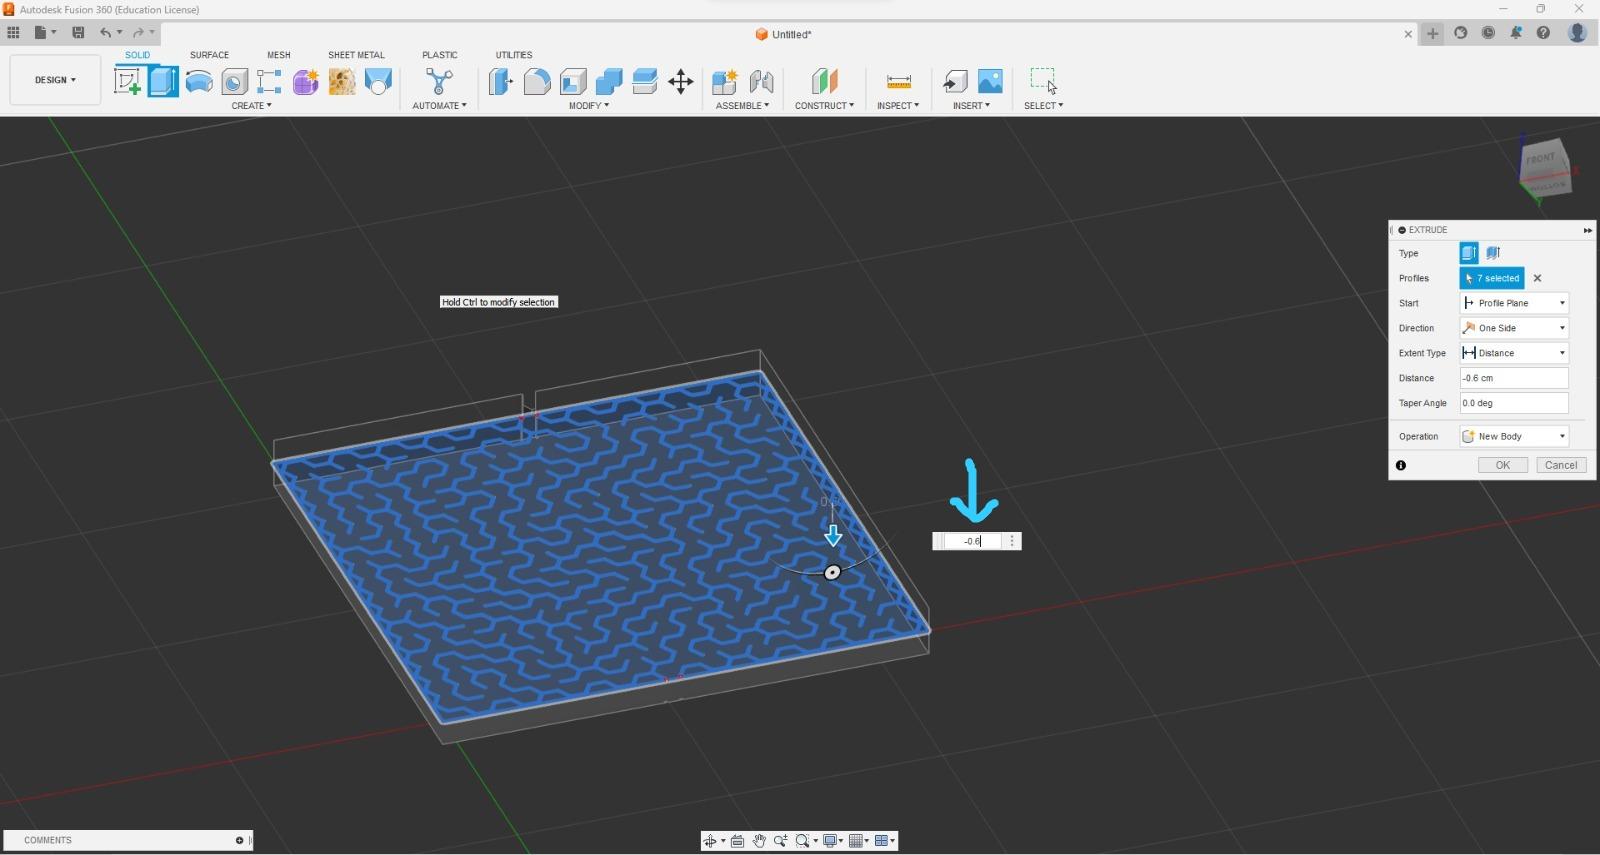Click the Insert Derive icon

[x=955, y=81]
